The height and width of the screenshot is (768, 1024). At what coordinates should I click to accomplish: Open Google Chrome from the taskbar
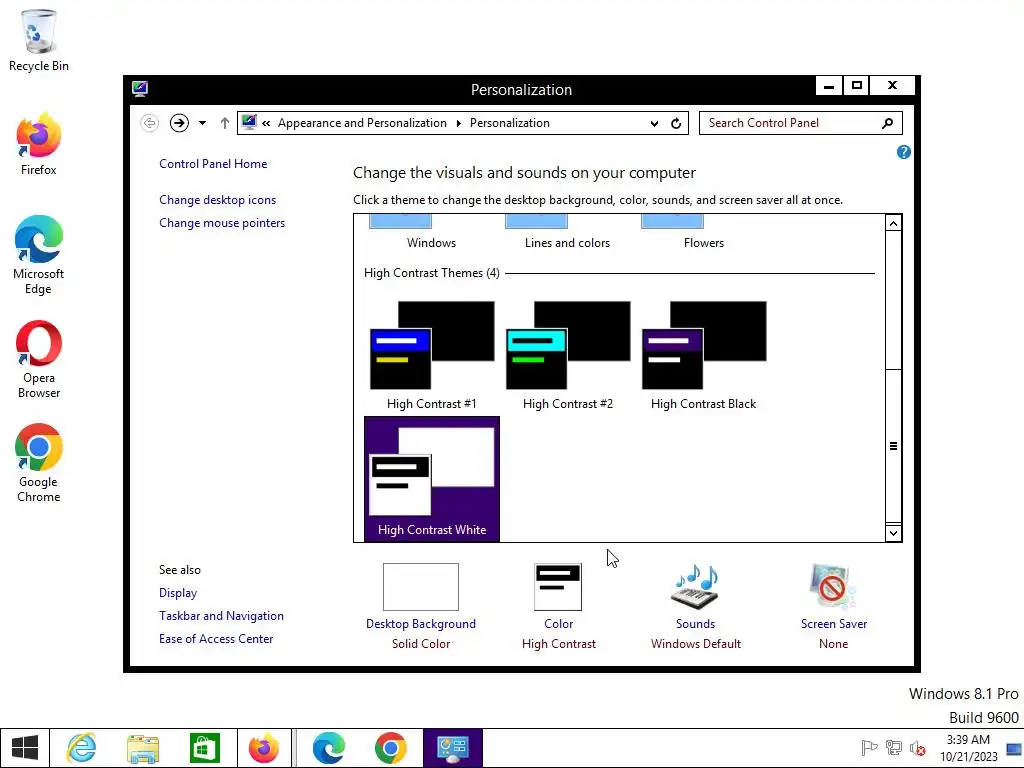point(391,748)
